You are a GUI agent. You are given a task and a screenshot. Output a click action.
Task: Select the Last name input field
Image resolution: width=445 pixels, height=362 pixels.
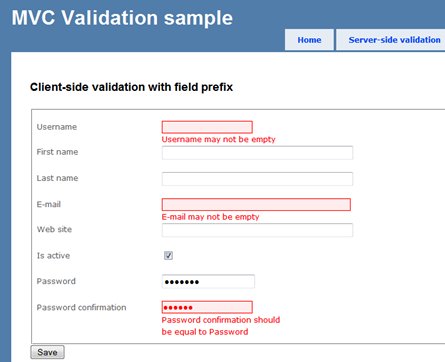pyautogui.click(x=257, y=179)
